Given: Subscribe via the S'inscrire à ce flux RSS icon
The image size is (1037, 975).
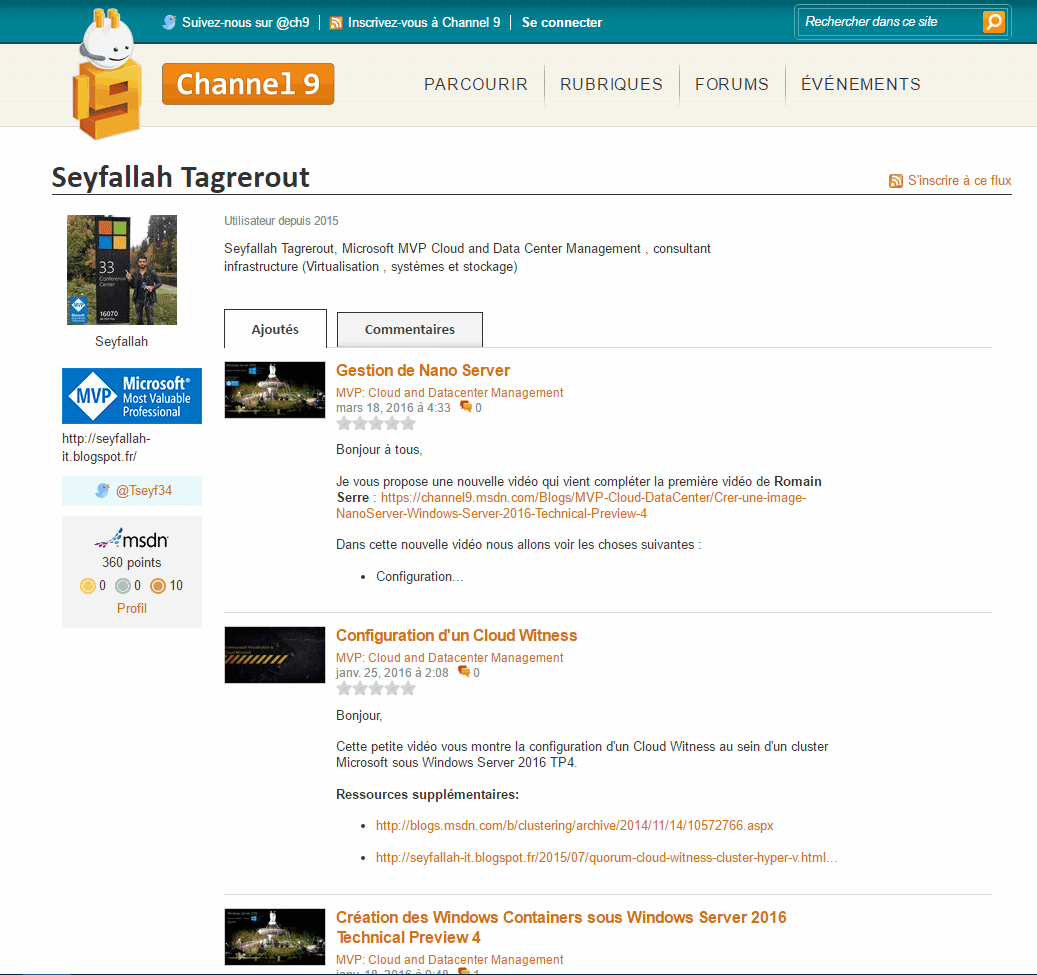Looking at the screenshot, I should coord(895,181).
